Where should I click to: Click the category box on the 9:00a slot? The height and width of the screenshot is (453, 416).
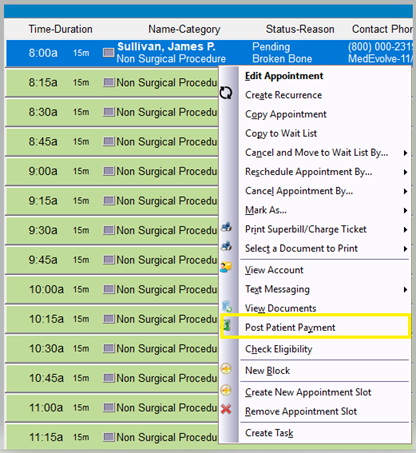109,171
